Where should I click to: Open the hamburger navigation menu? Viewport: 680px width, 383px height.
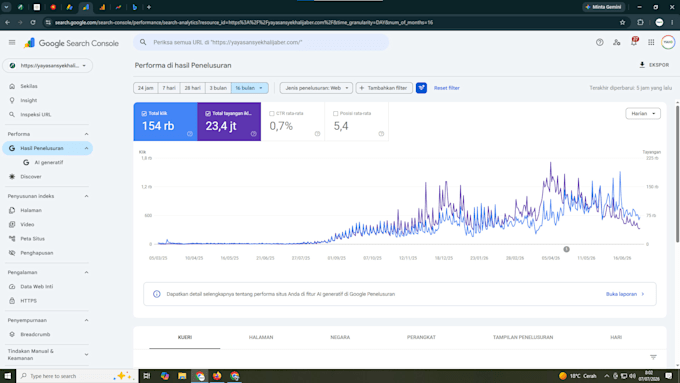[x=12, y=43]
